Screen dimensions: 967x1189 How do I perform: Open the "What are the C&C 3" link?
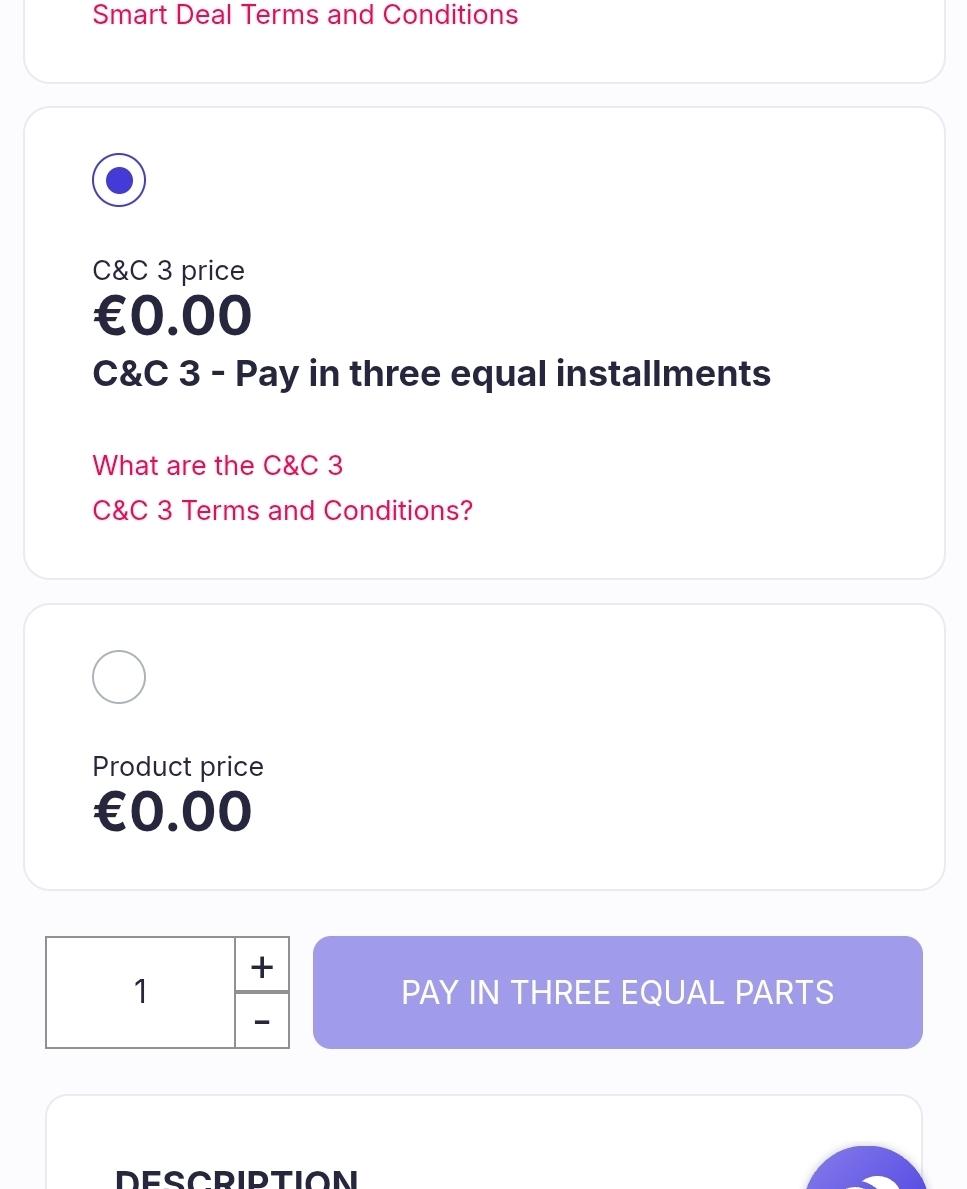click(x=217, y=465)
